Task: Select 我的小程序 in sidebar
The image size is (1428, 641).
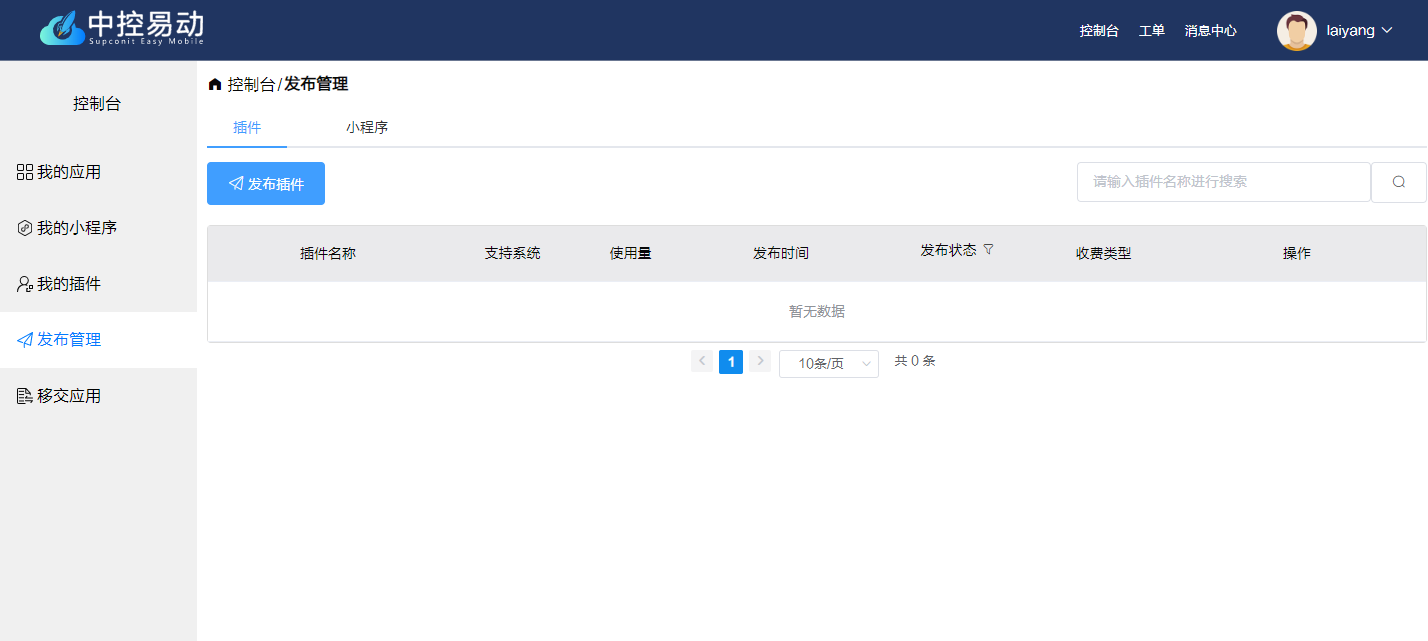Action: pos(98,228)
